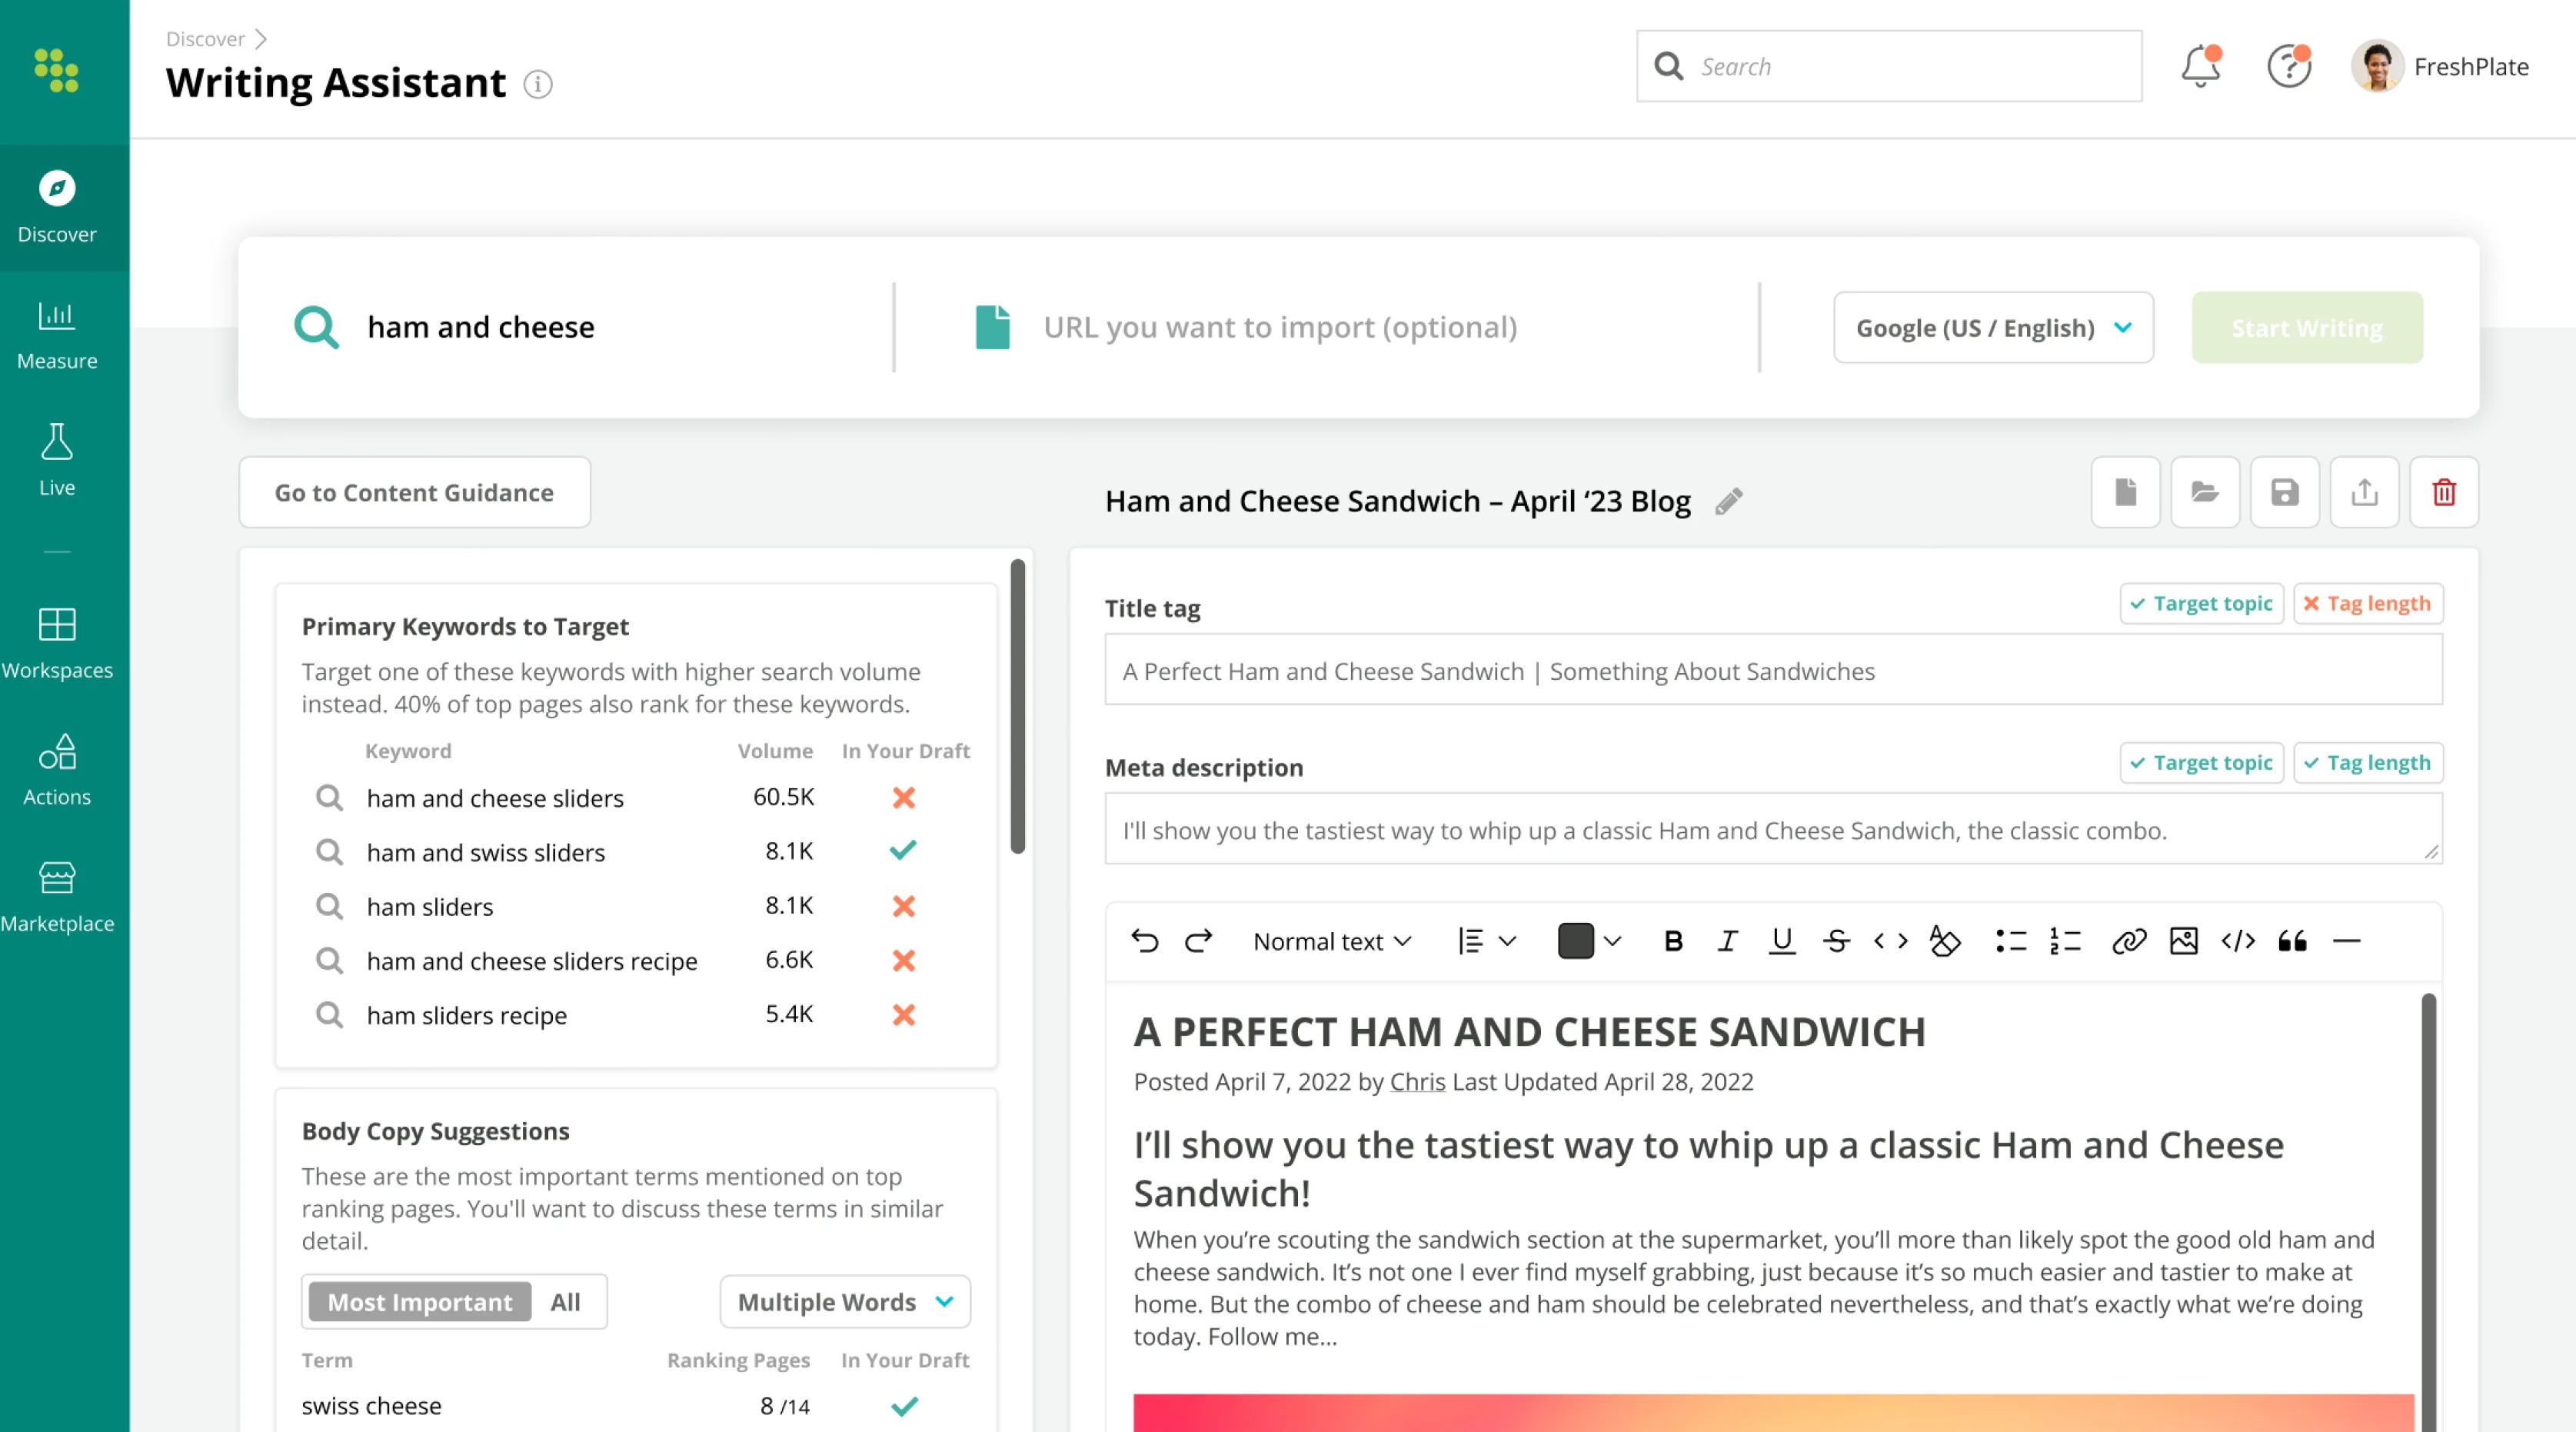2576x1432 pixels.
Task: Click the pencil icon to rename document
Action: [x=1728, y=501]
